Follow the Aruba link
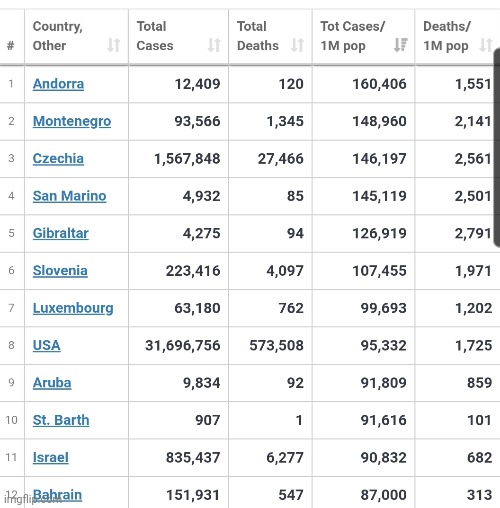Image resolution: width=500 pixels, height=508 pixels. pos(52,383)
